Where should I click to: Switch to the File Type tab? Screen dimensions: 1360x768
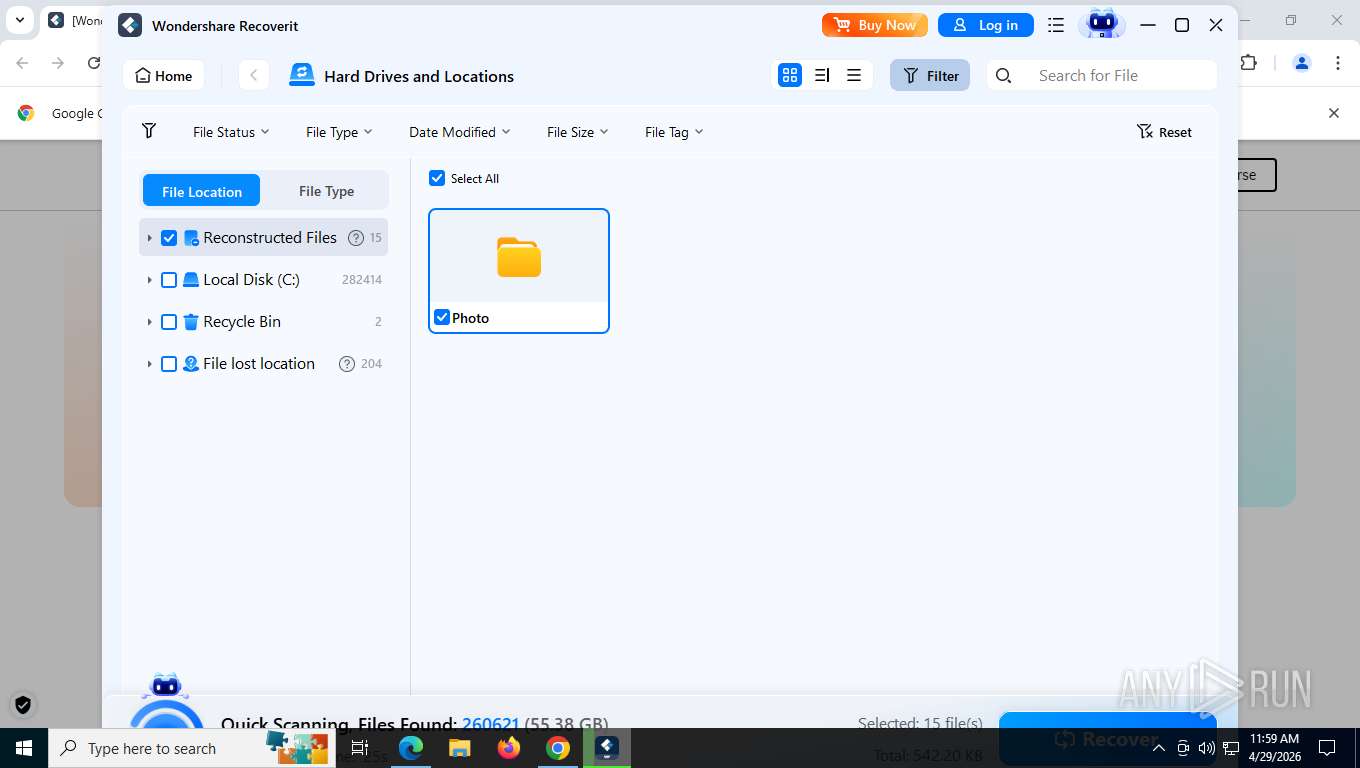click(326, 191)
